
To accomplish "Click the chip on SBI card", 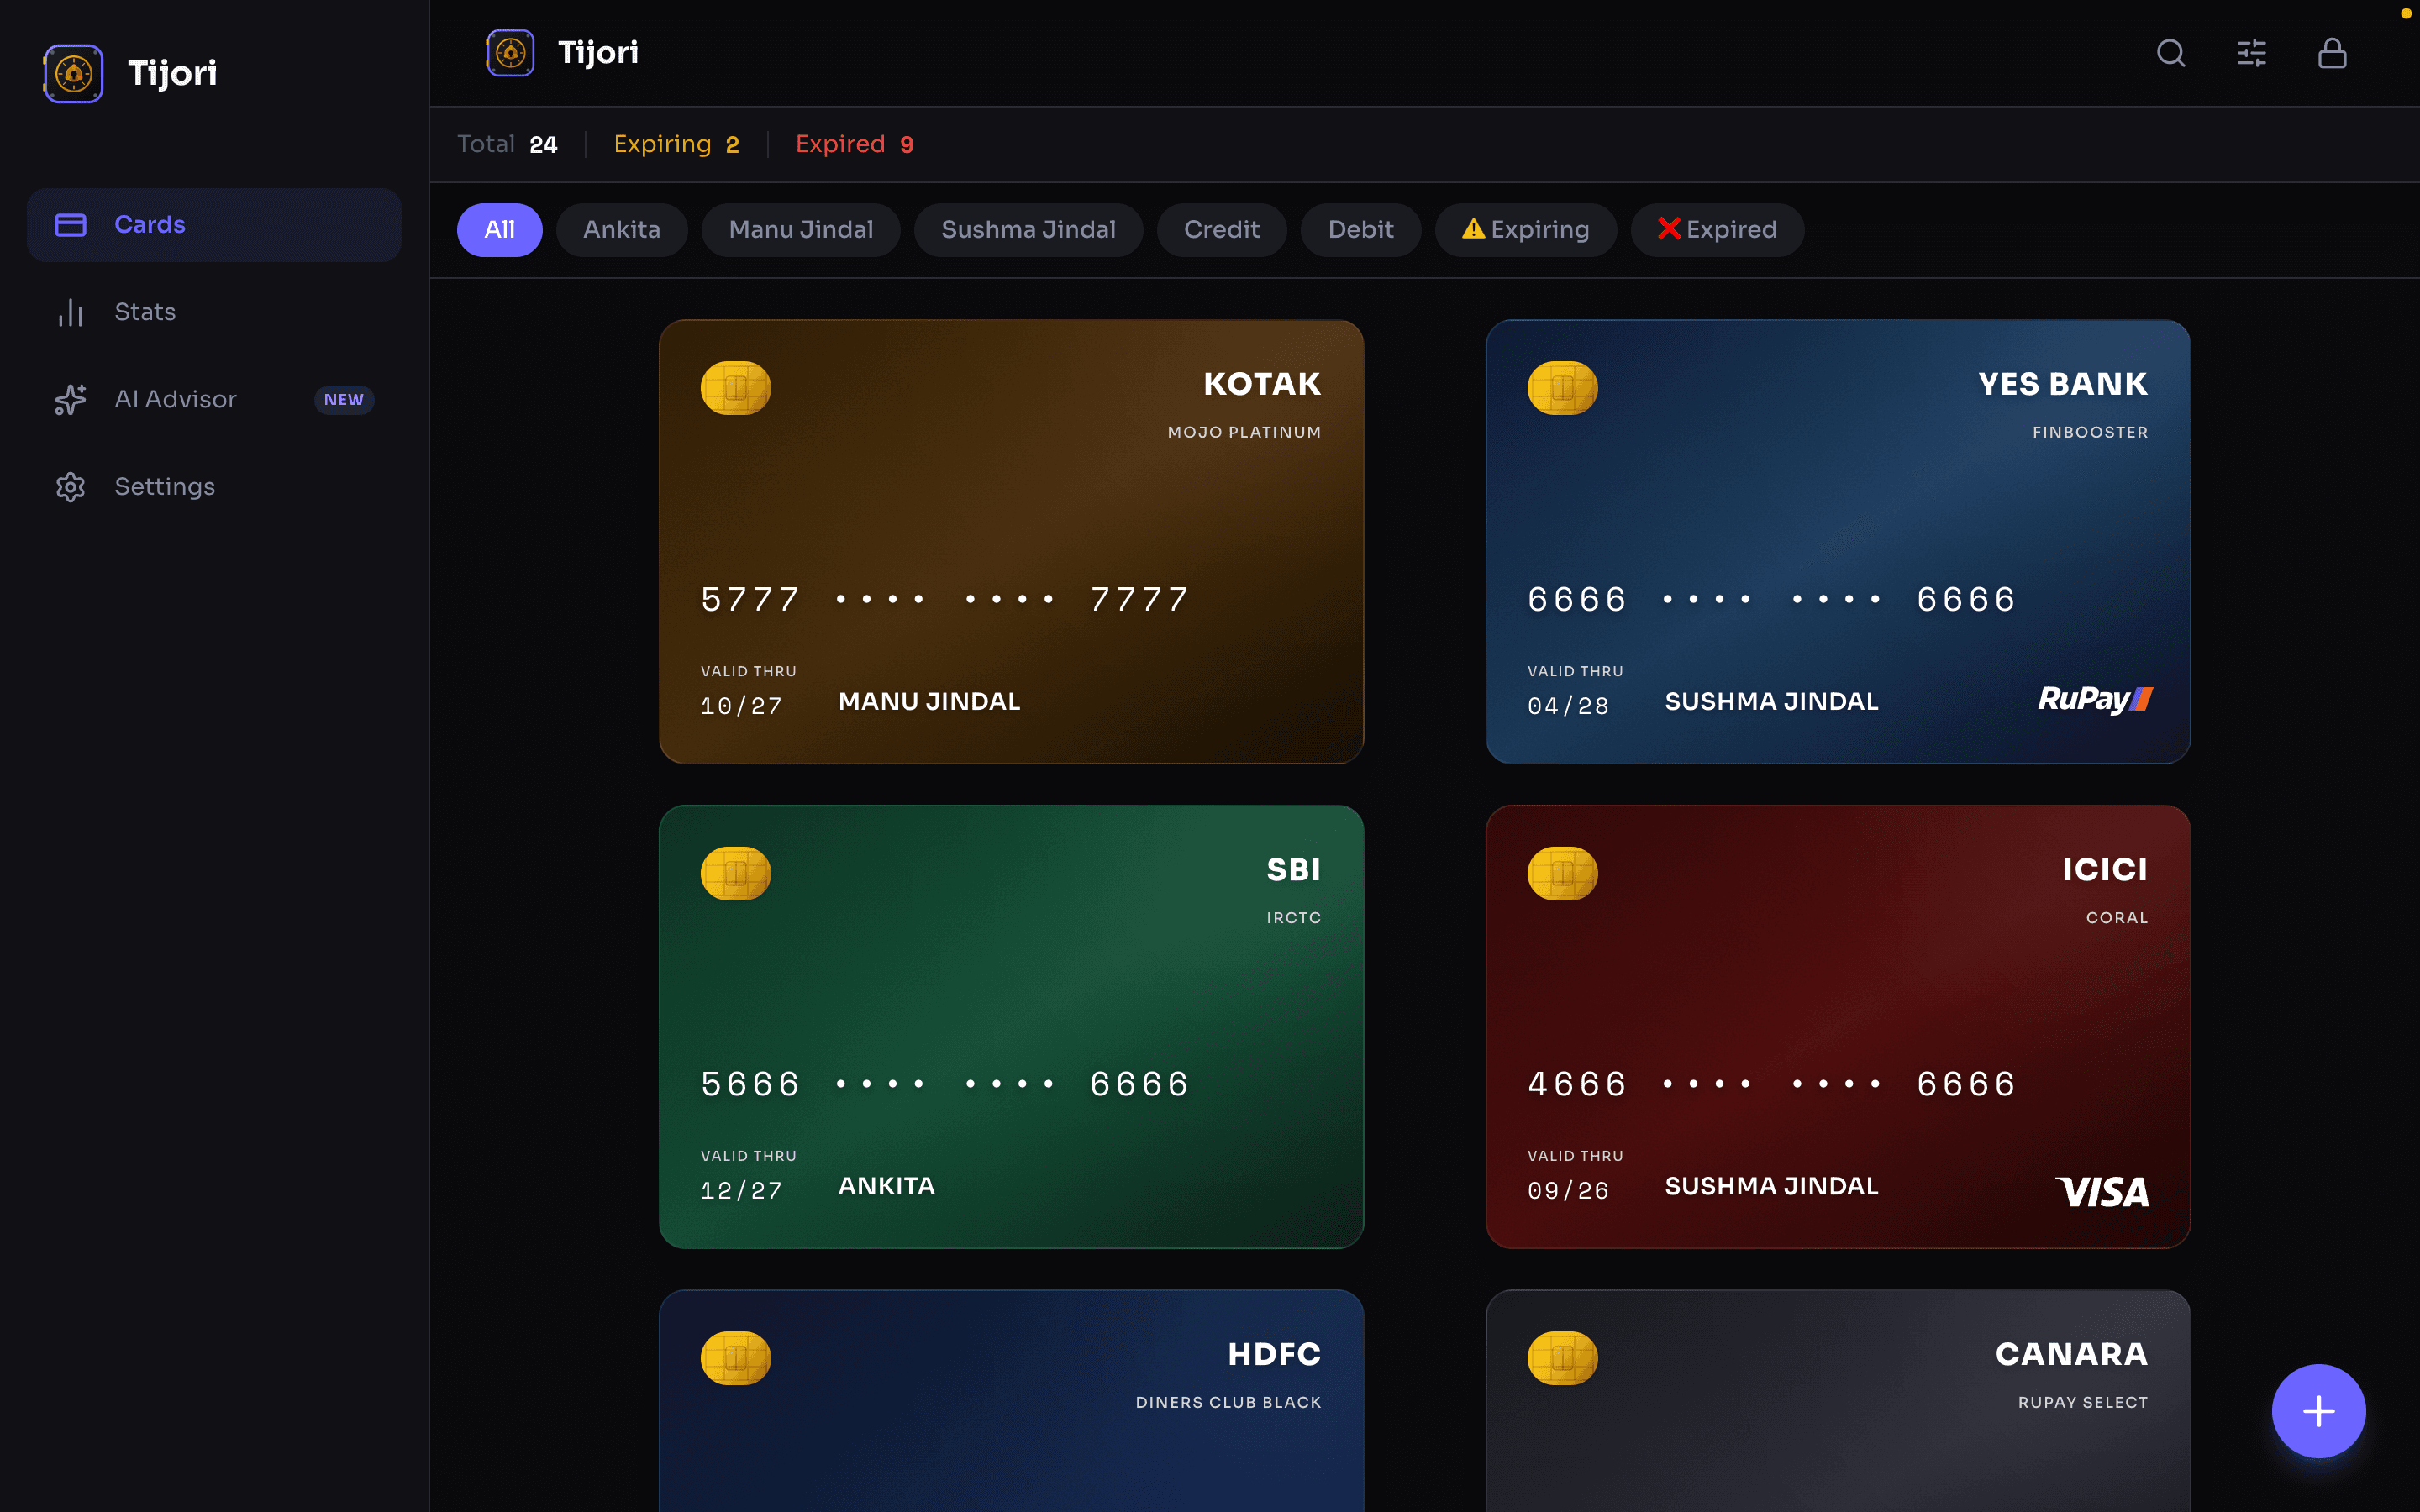I will coord(736,873).
